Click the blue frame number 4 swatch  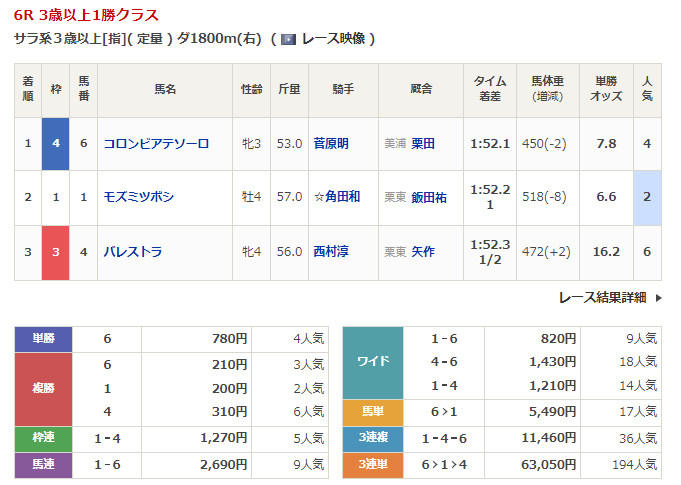55,143
